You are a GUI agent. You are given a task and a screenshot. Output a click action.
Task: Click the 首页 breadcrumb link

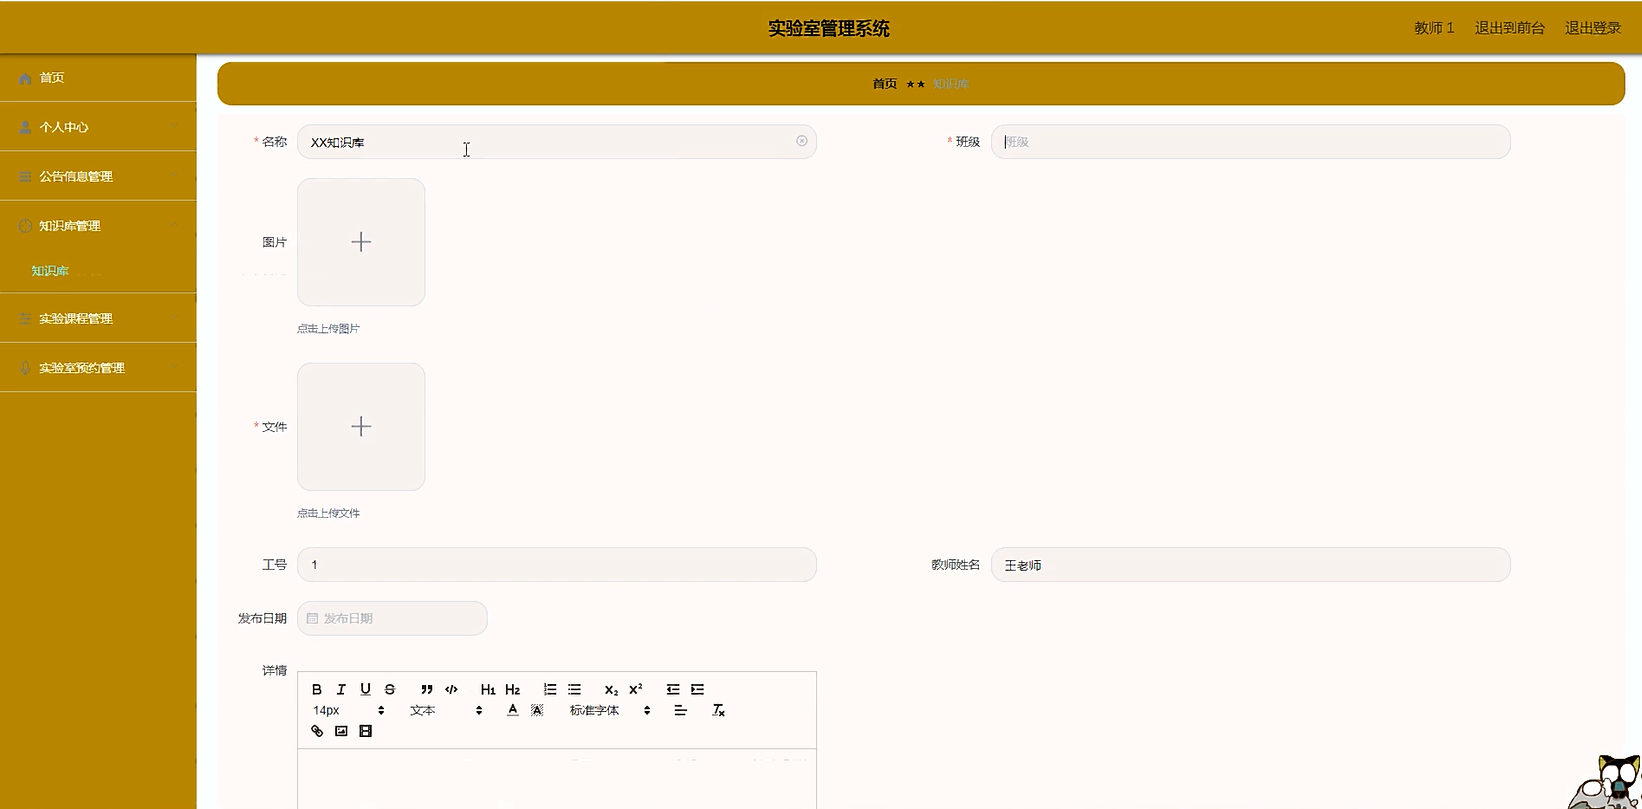click(884, 84)
